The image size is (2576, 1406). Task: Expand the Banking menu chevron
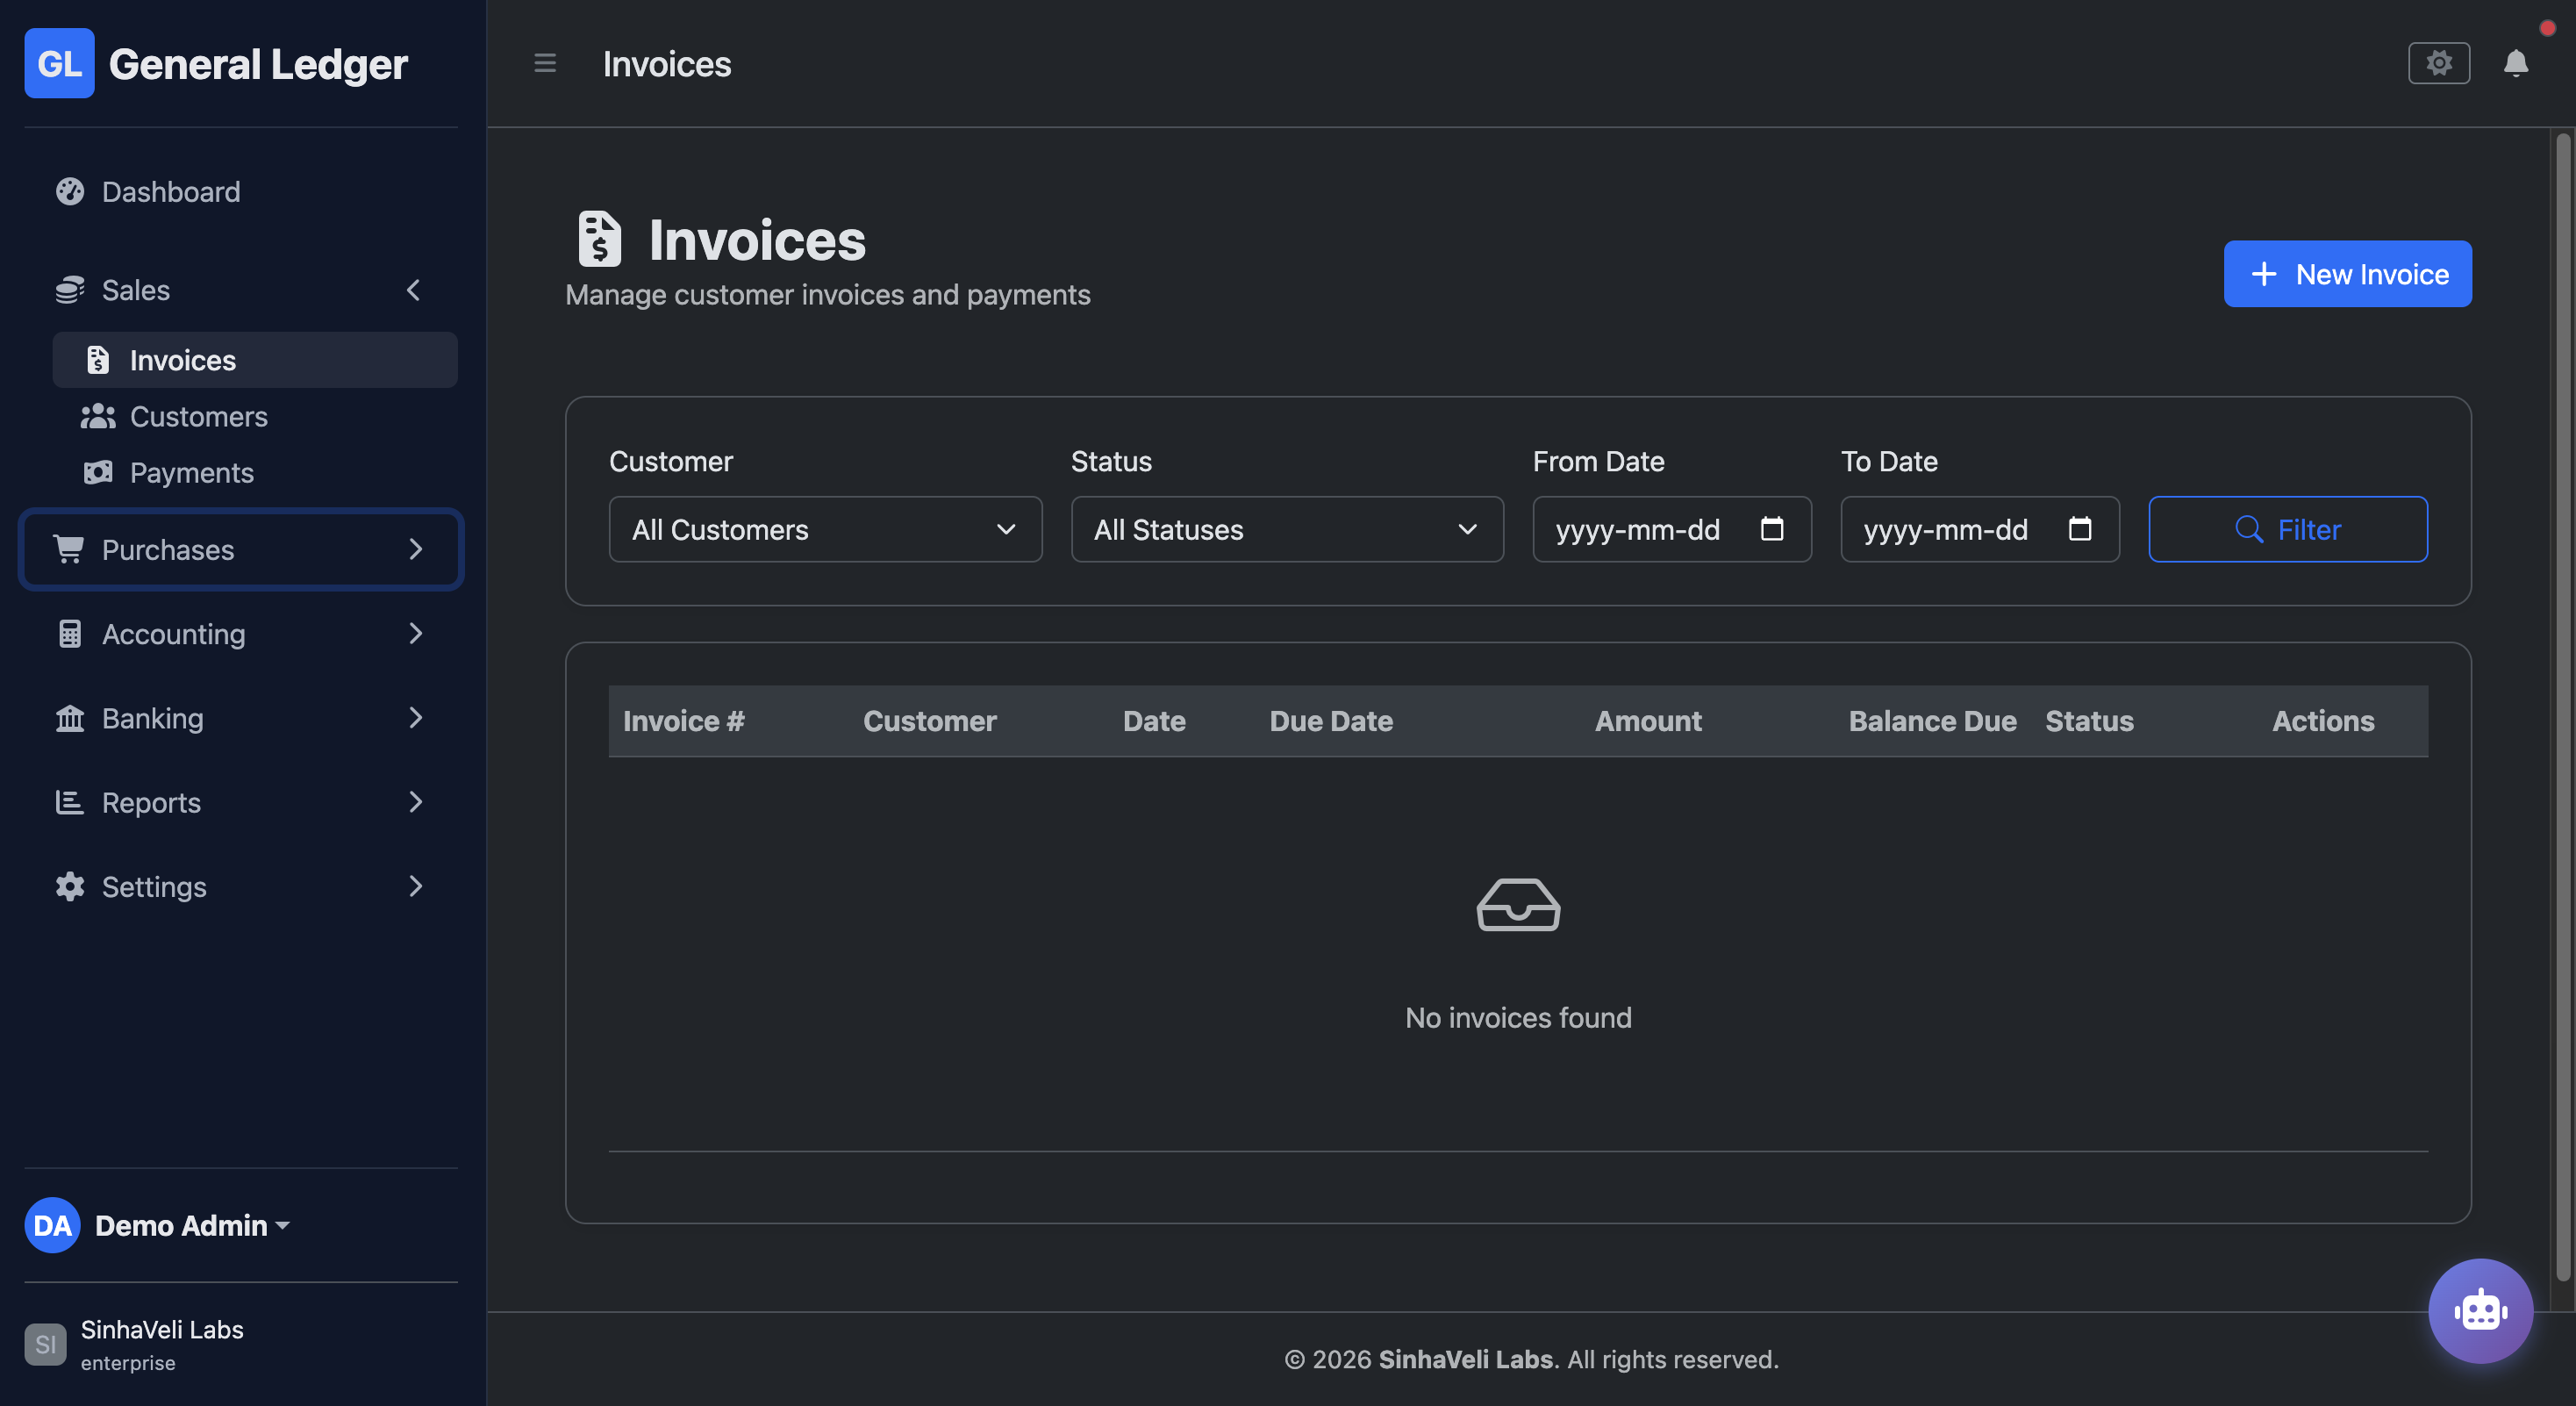(x=415, y=717)
